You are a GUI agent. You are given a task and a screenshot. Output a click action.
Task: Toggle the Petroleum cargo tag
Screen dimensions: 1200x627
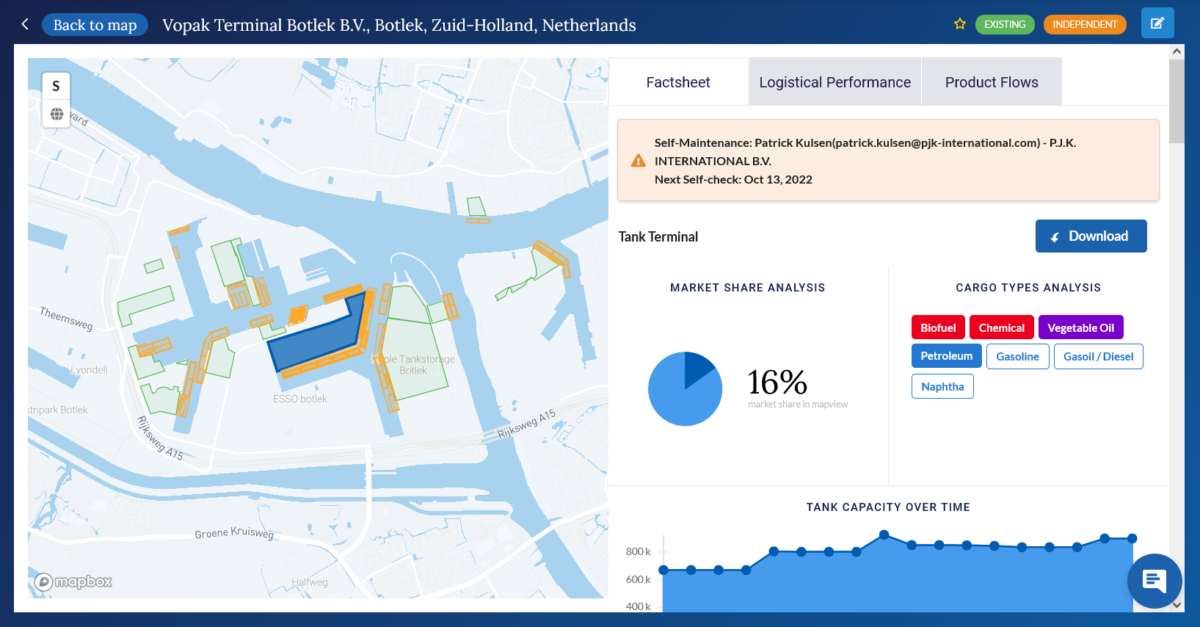(946, 356)
